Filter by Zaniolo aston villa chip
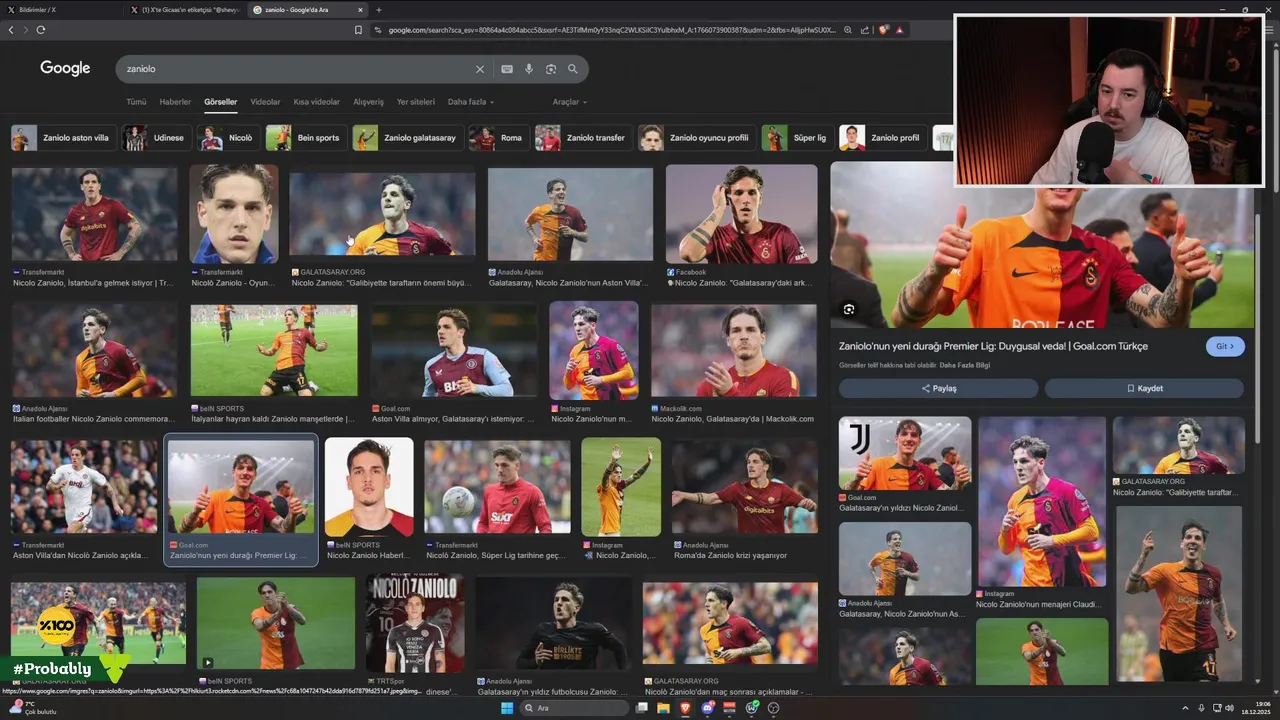 point(64,138)
